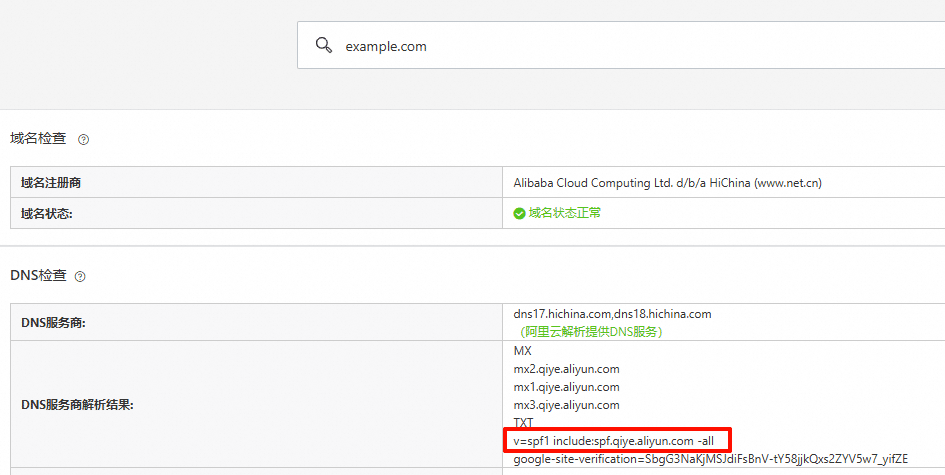The image size is (945, 475).
Task: Click the highlighted v=spf1 SPF record
Action: tap(613, 441)
